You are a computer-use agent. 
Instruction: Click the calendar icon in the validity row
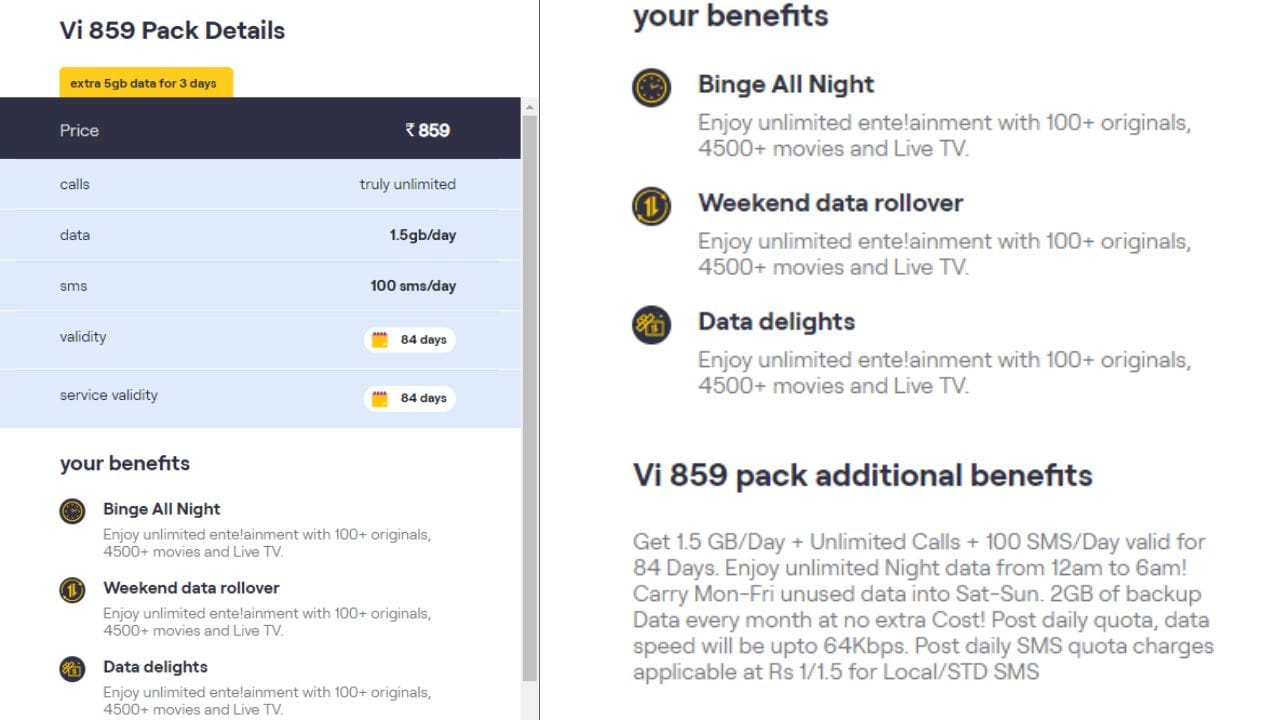click(x=380, y=340)
